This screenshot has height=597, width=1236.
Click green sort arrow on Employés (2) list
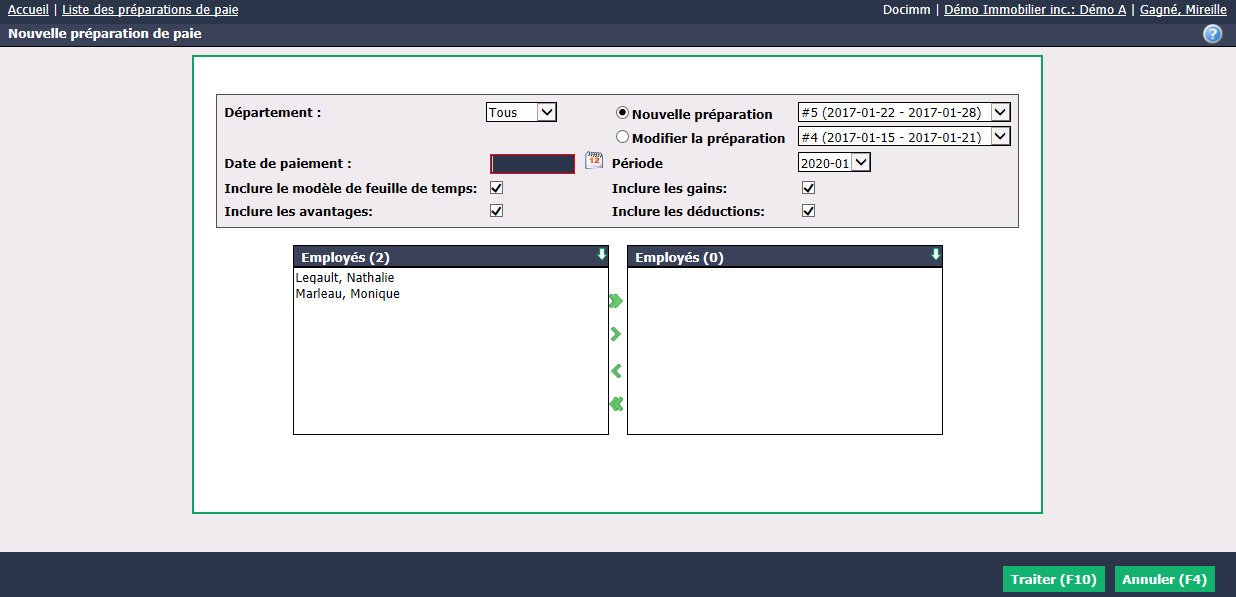(x=601, y=255)
